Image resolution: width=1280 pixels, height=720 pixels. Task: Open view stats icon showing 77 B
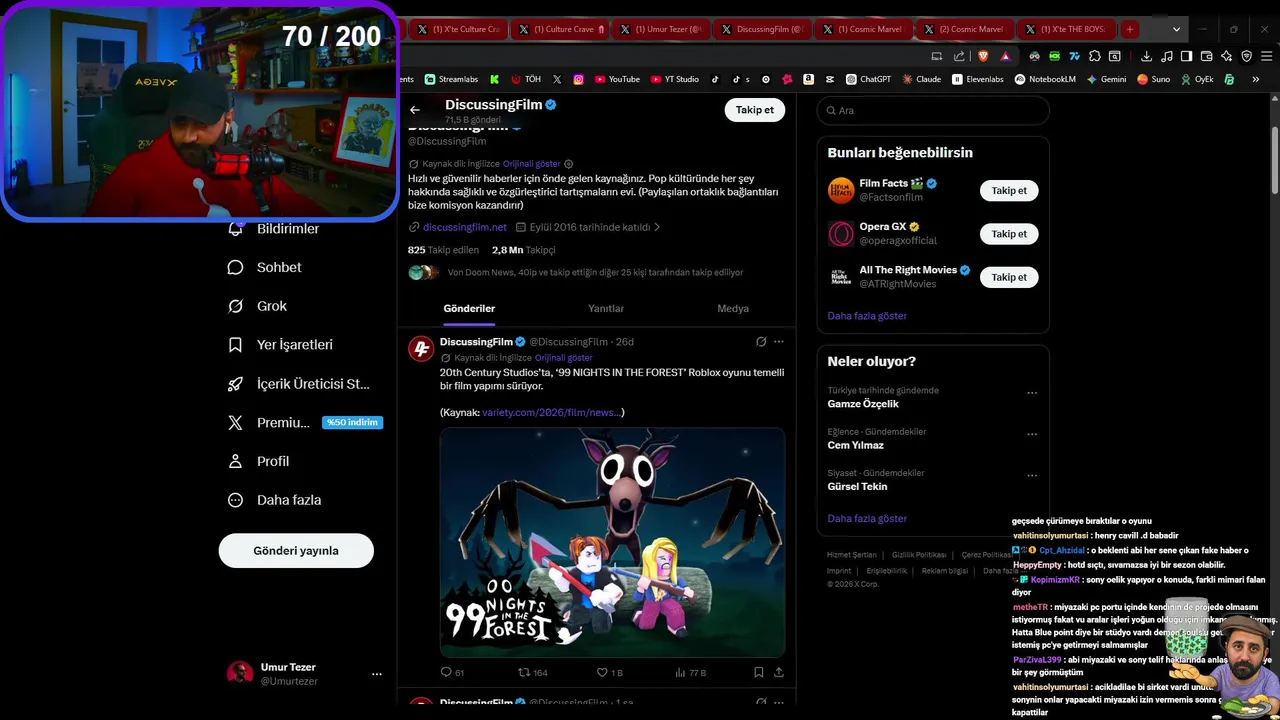pyautogui.click(x=681, y=673)
